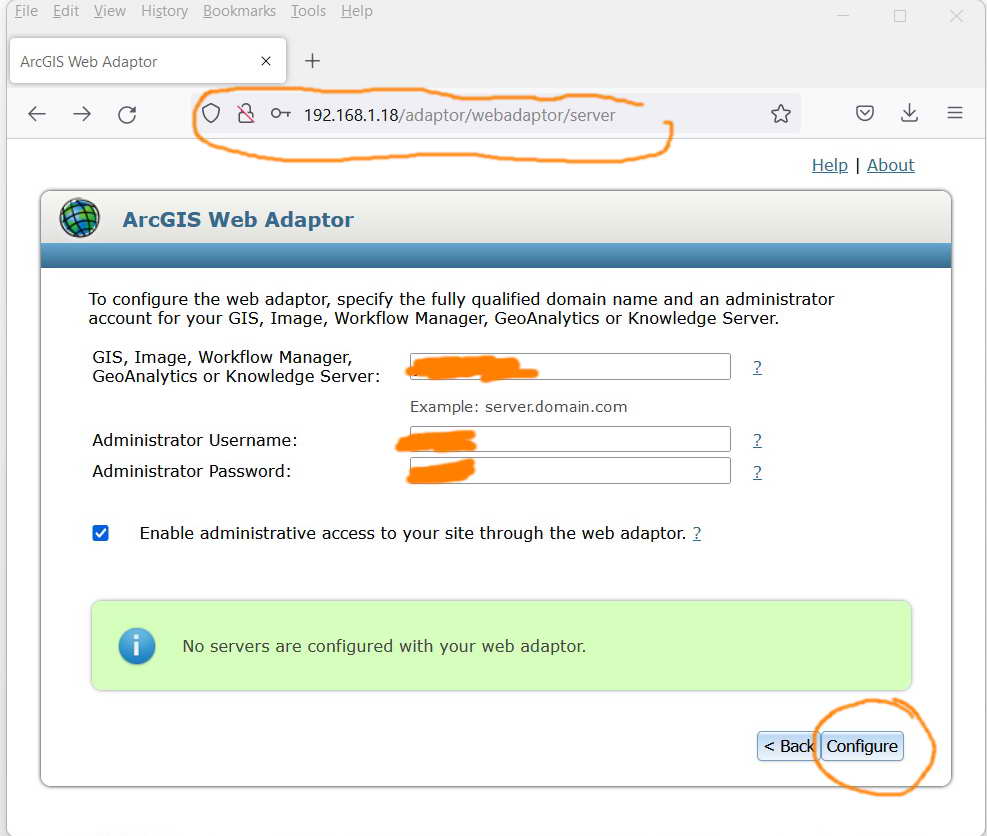
Task: Click the 'Administrator Username:' label
Action: (195, 440)
